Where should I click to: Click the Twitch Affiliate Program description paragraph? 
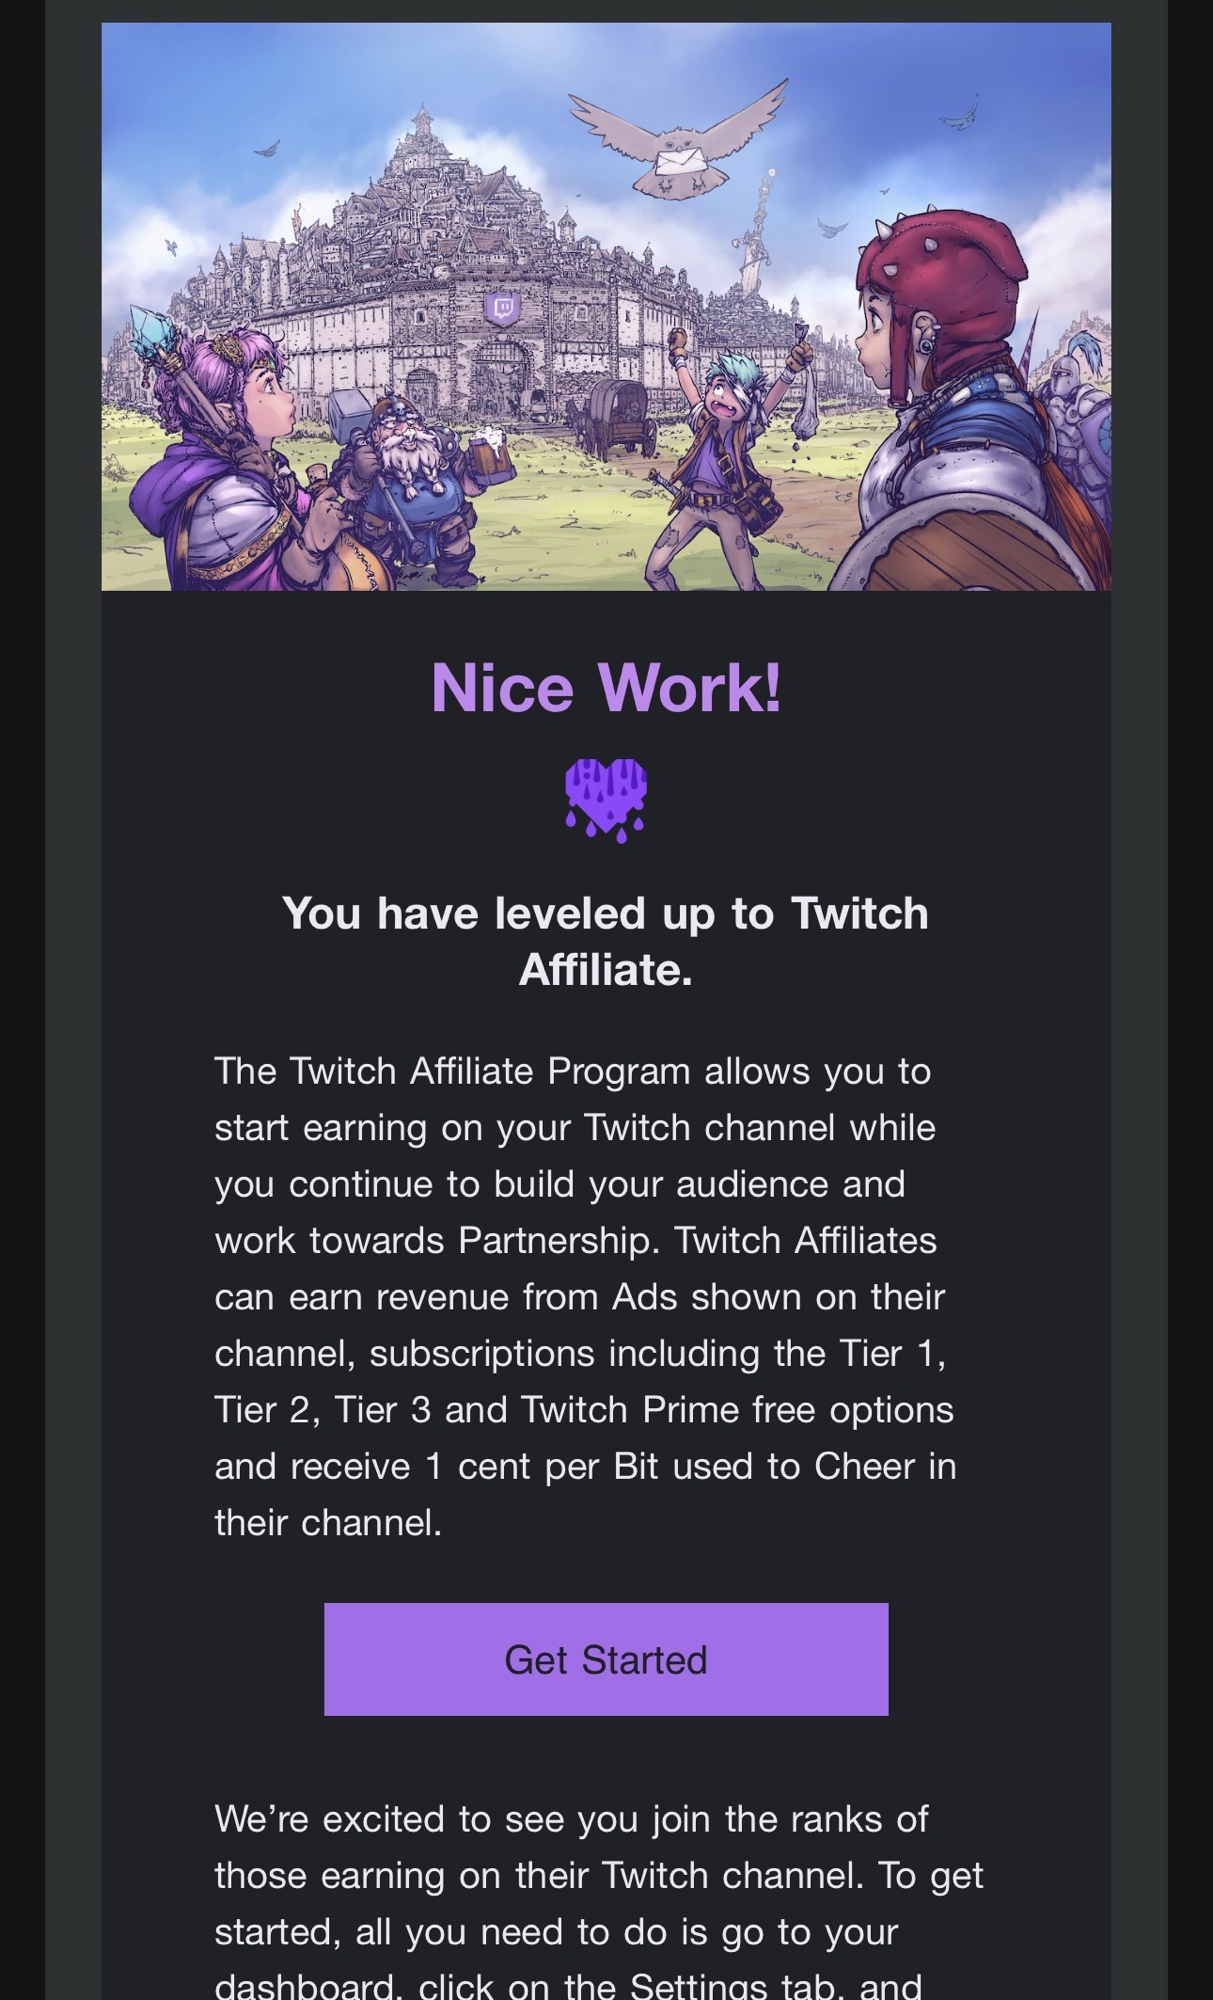click(x=586, y=1296)
